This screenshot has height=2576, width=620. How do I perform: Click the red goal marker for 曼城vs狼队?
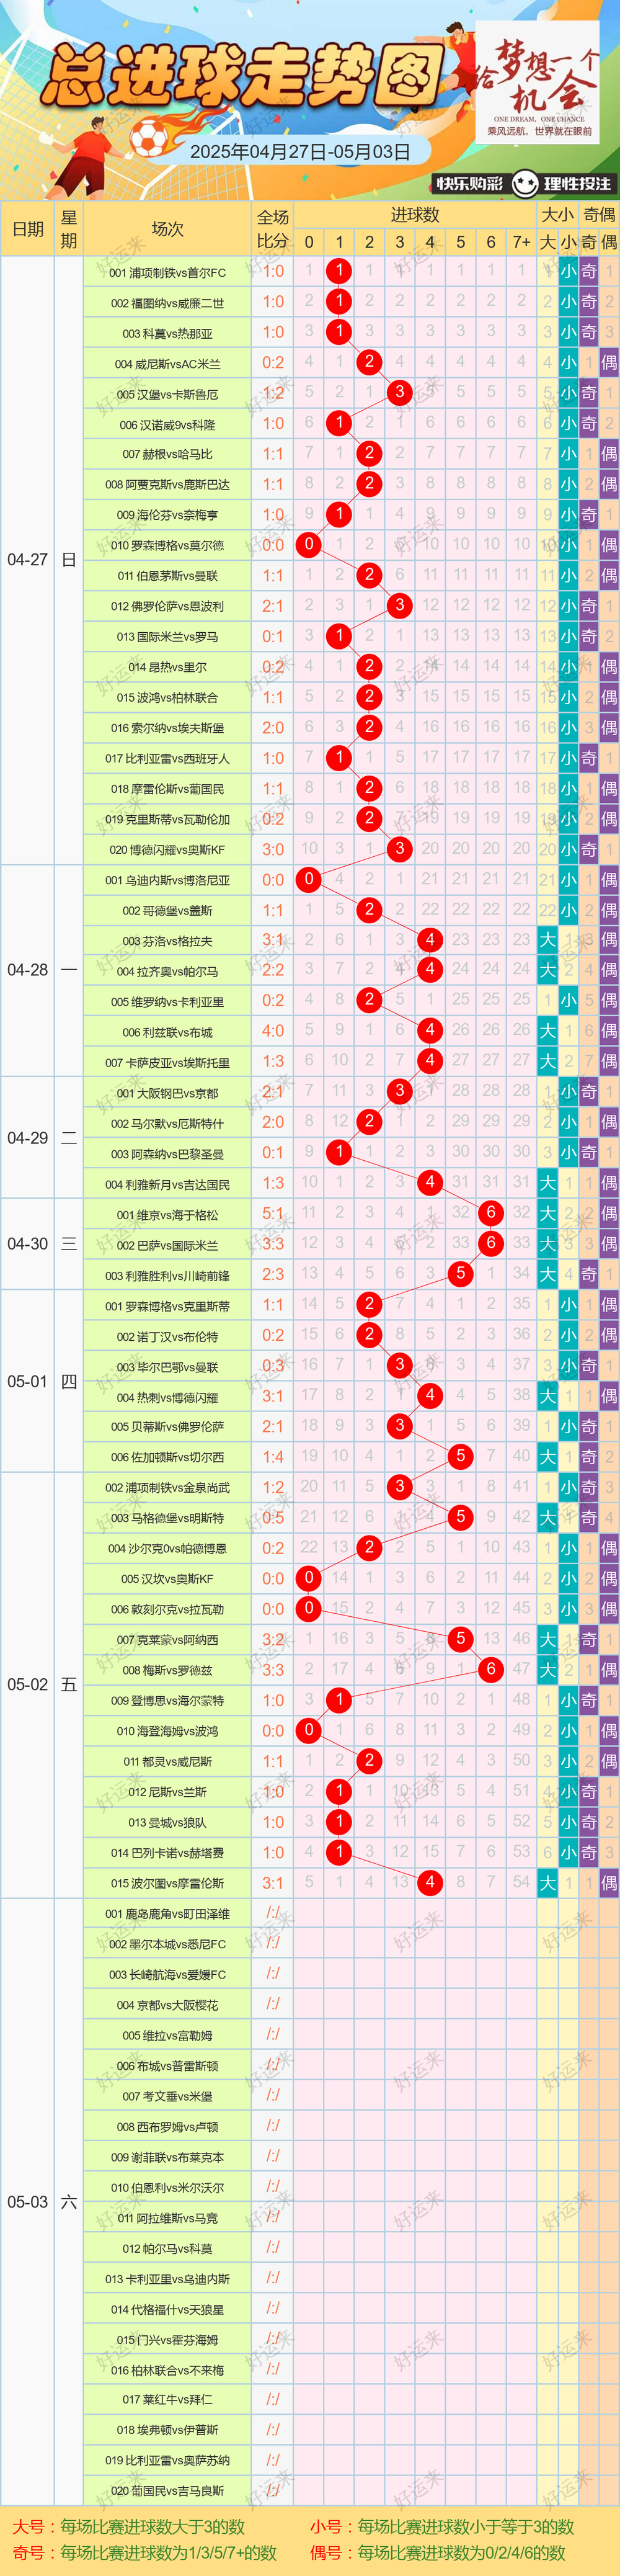pyautogui.click(x=339, y=1822)
